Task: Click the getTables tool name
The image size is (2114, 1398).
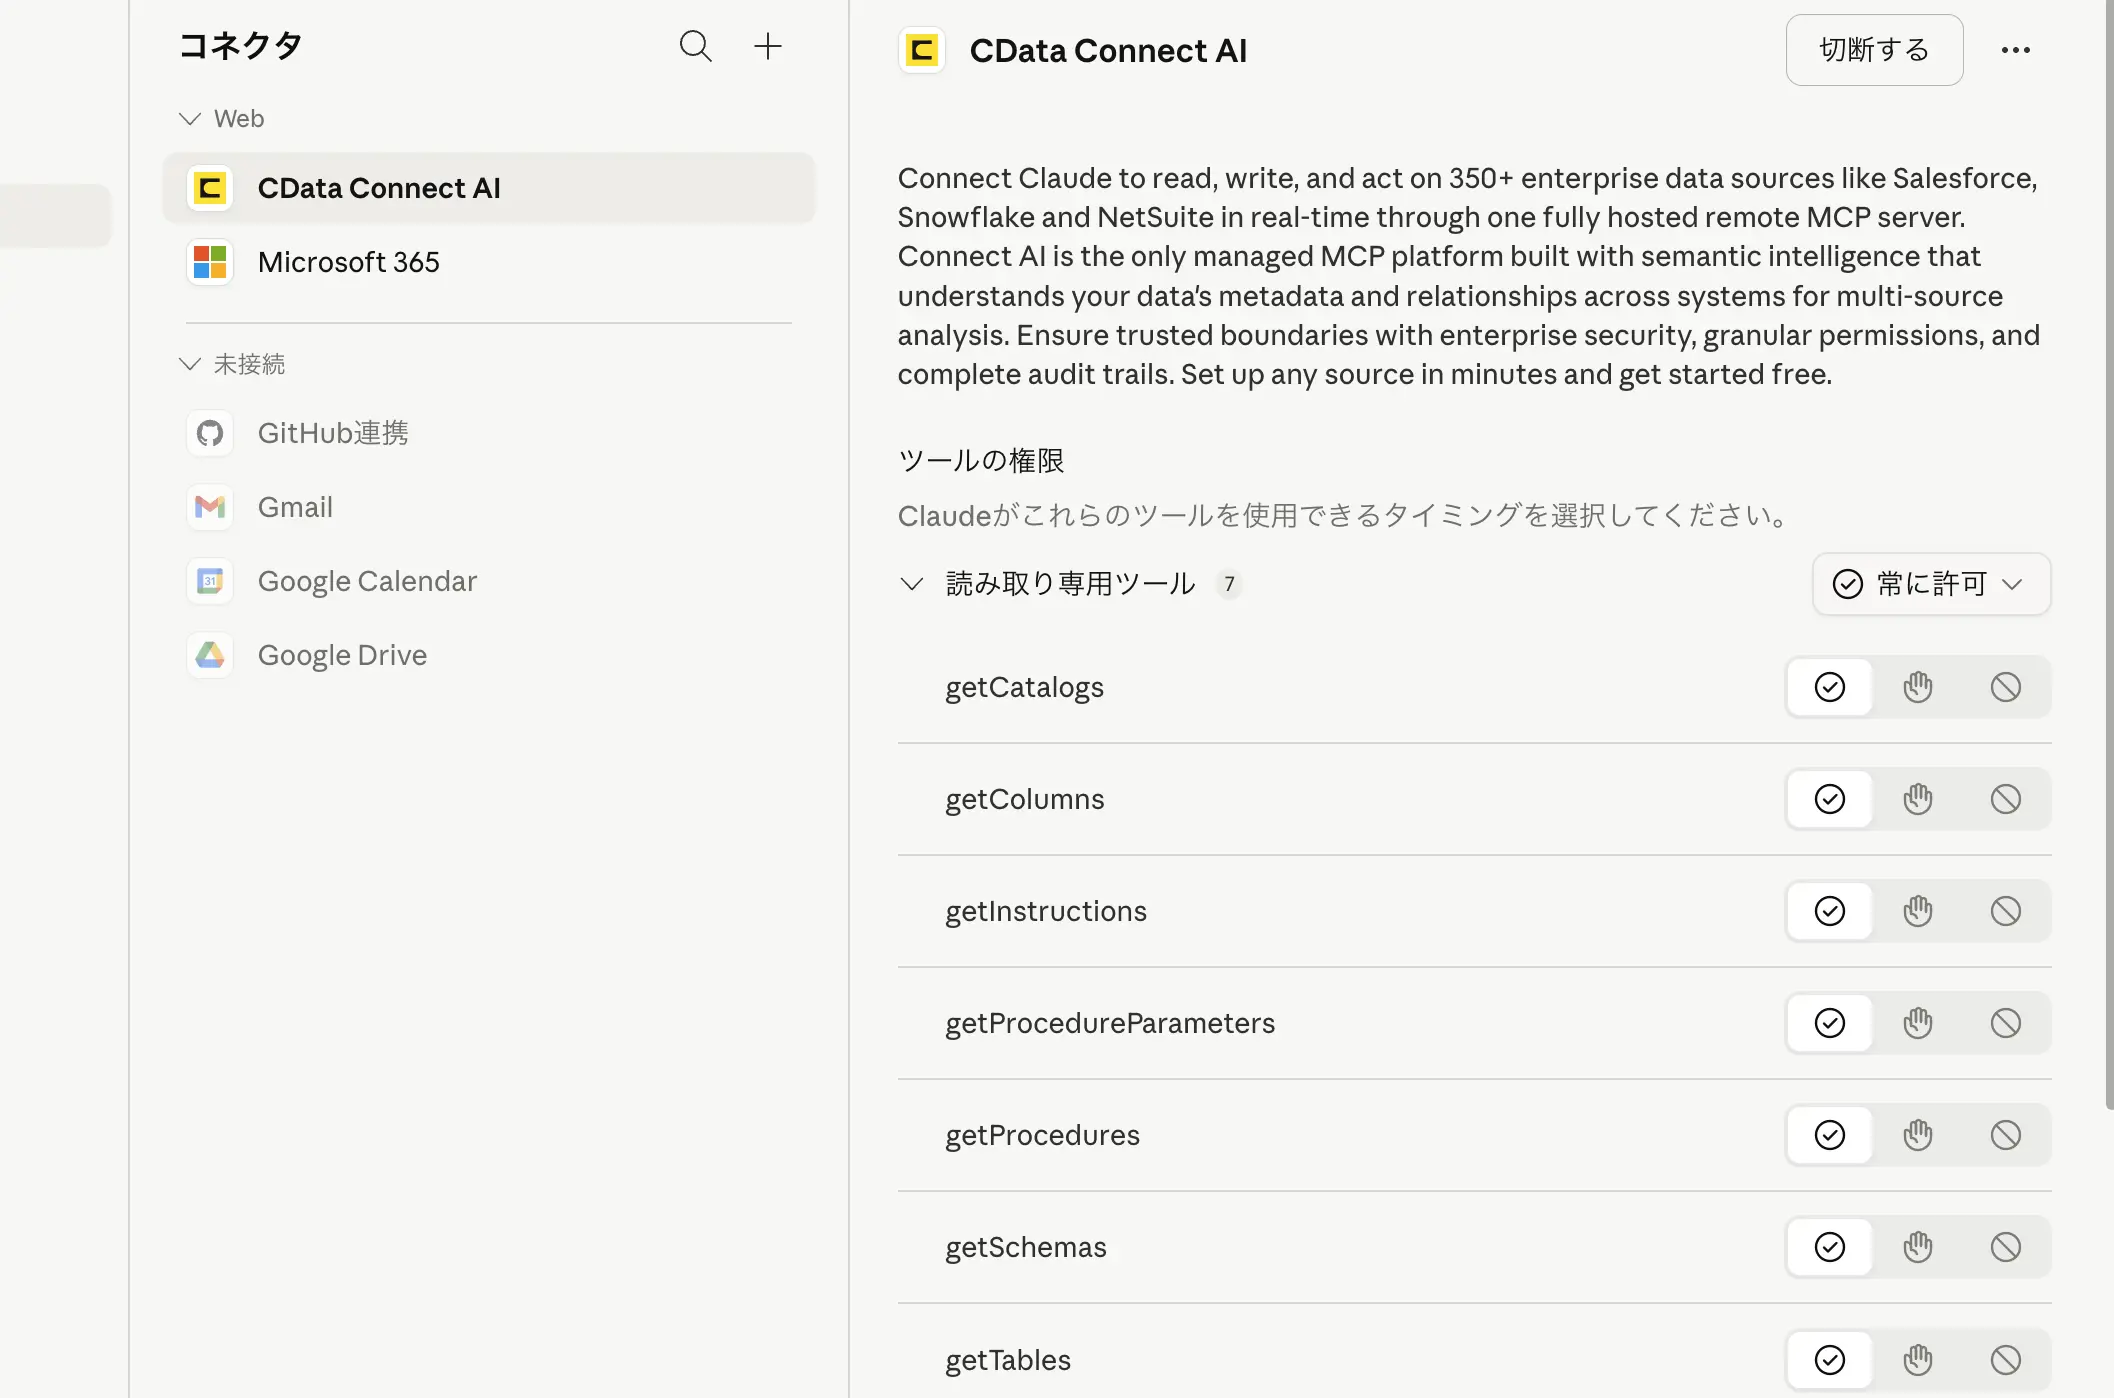Action: [x=1008, y=1361]
